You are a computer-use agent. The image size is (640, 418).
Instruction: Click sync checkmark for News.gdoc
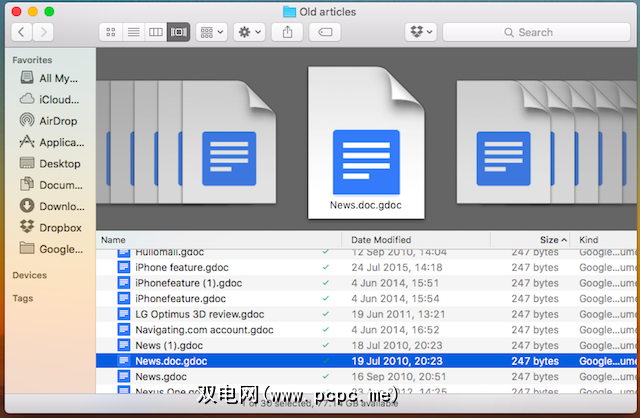tap(325, 376)
